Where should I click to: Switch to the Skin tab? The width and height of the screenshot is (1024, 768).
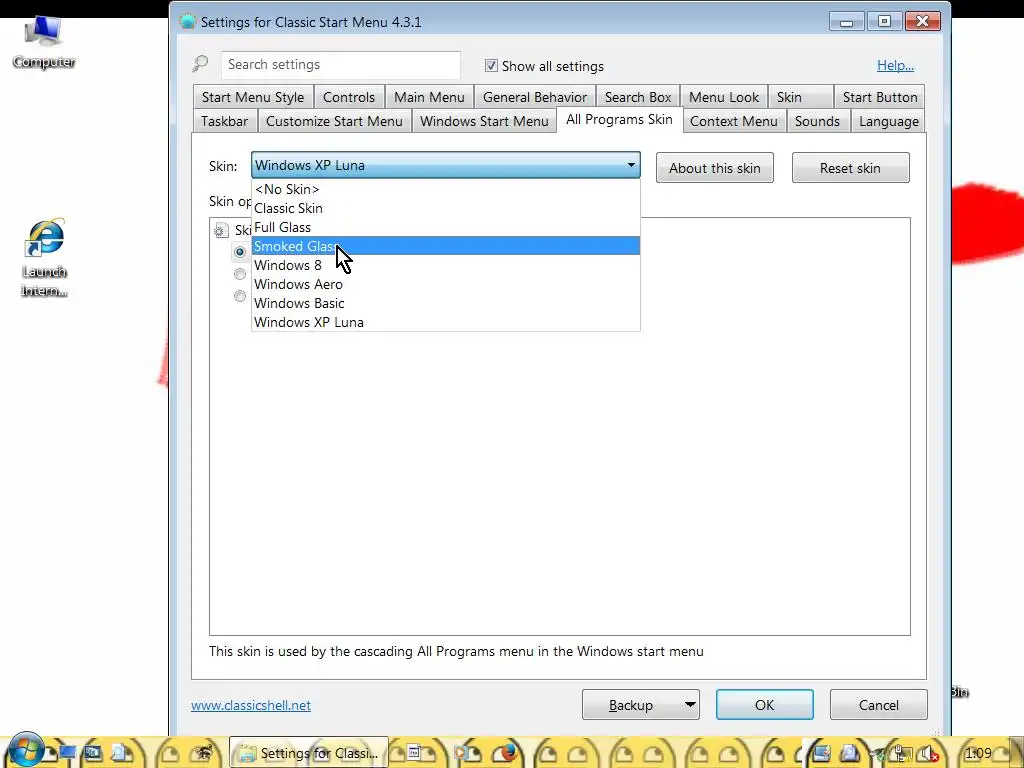coord(801,97)
